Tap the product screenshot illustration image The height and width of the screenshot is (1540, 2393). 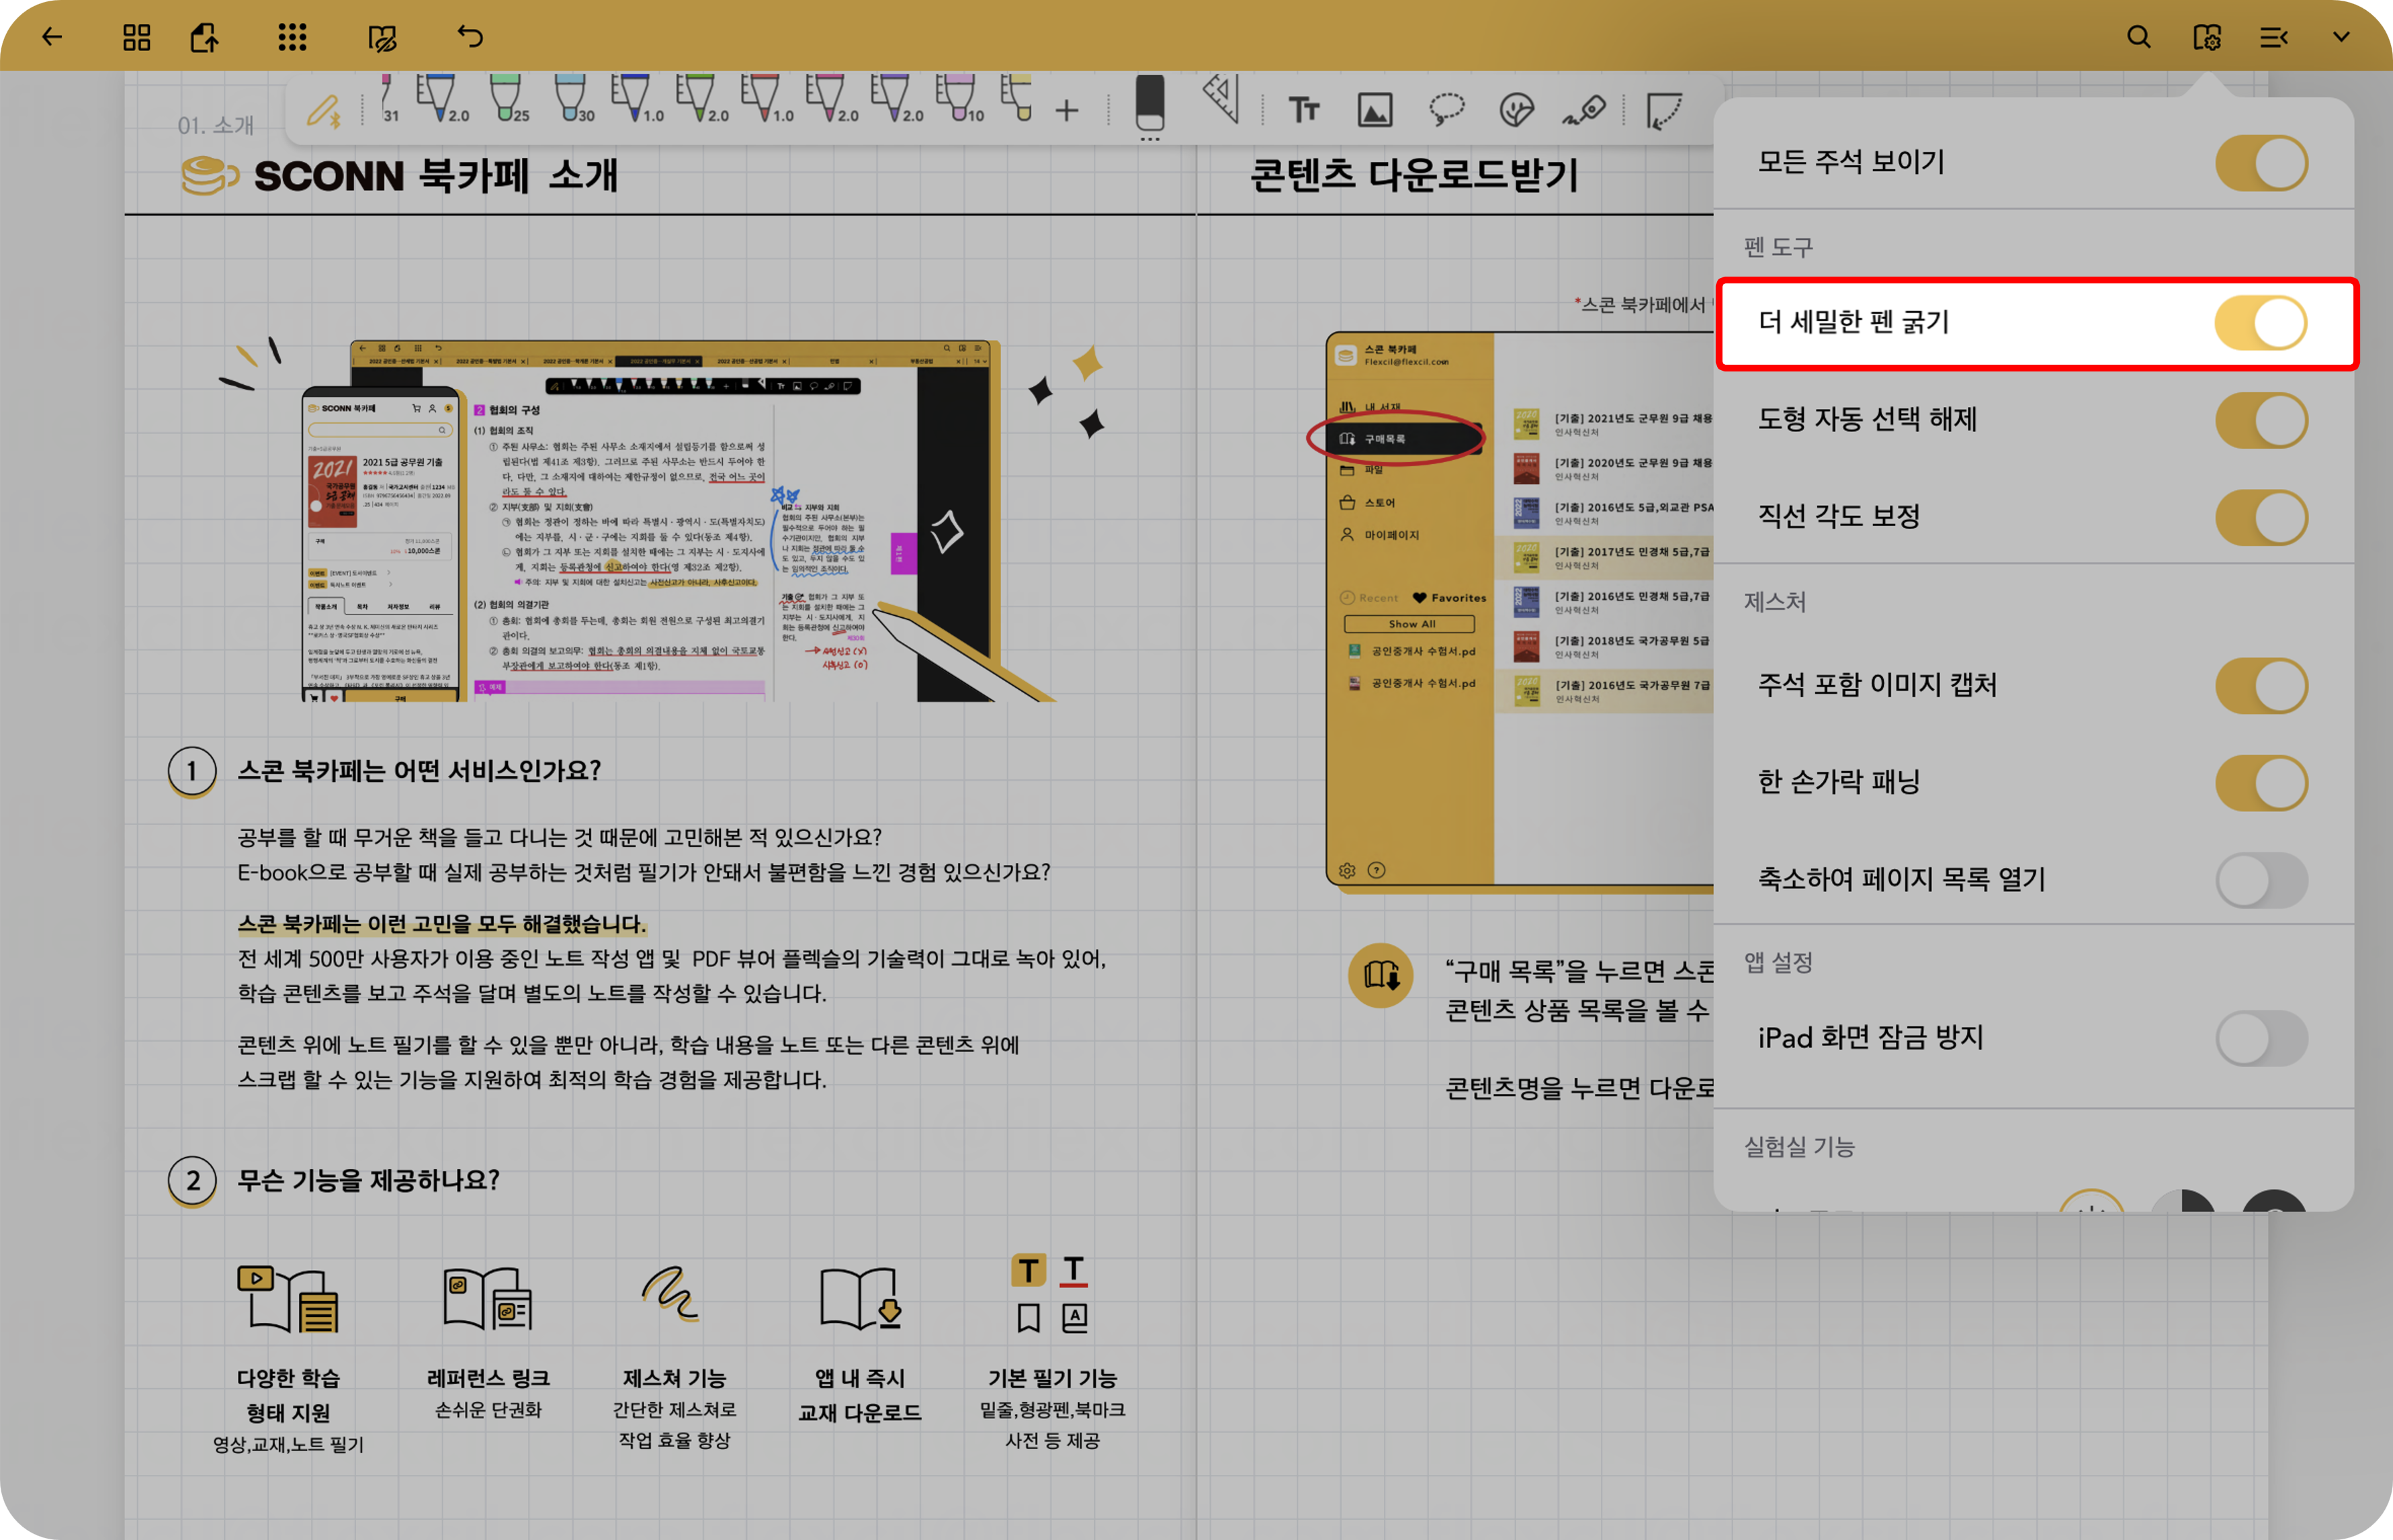pos(663,520)
